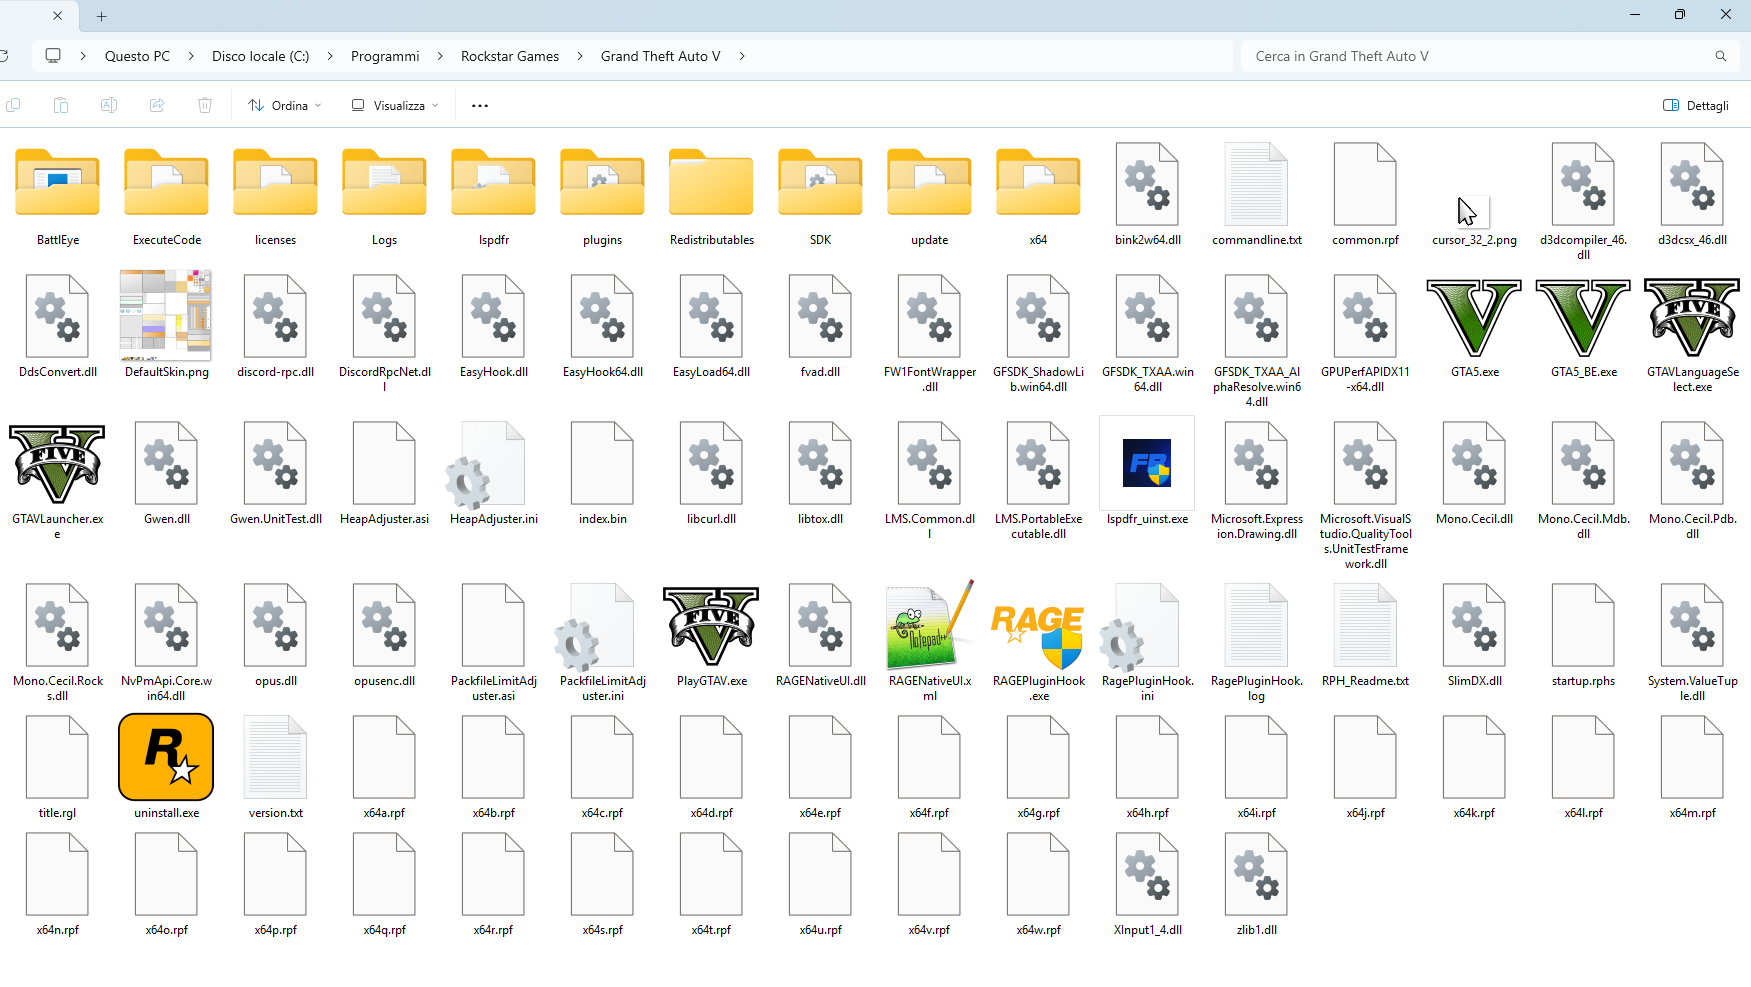Select the GTA5.exe application icon
This screenshot has height=987, width=1751.
(1474, 318)
